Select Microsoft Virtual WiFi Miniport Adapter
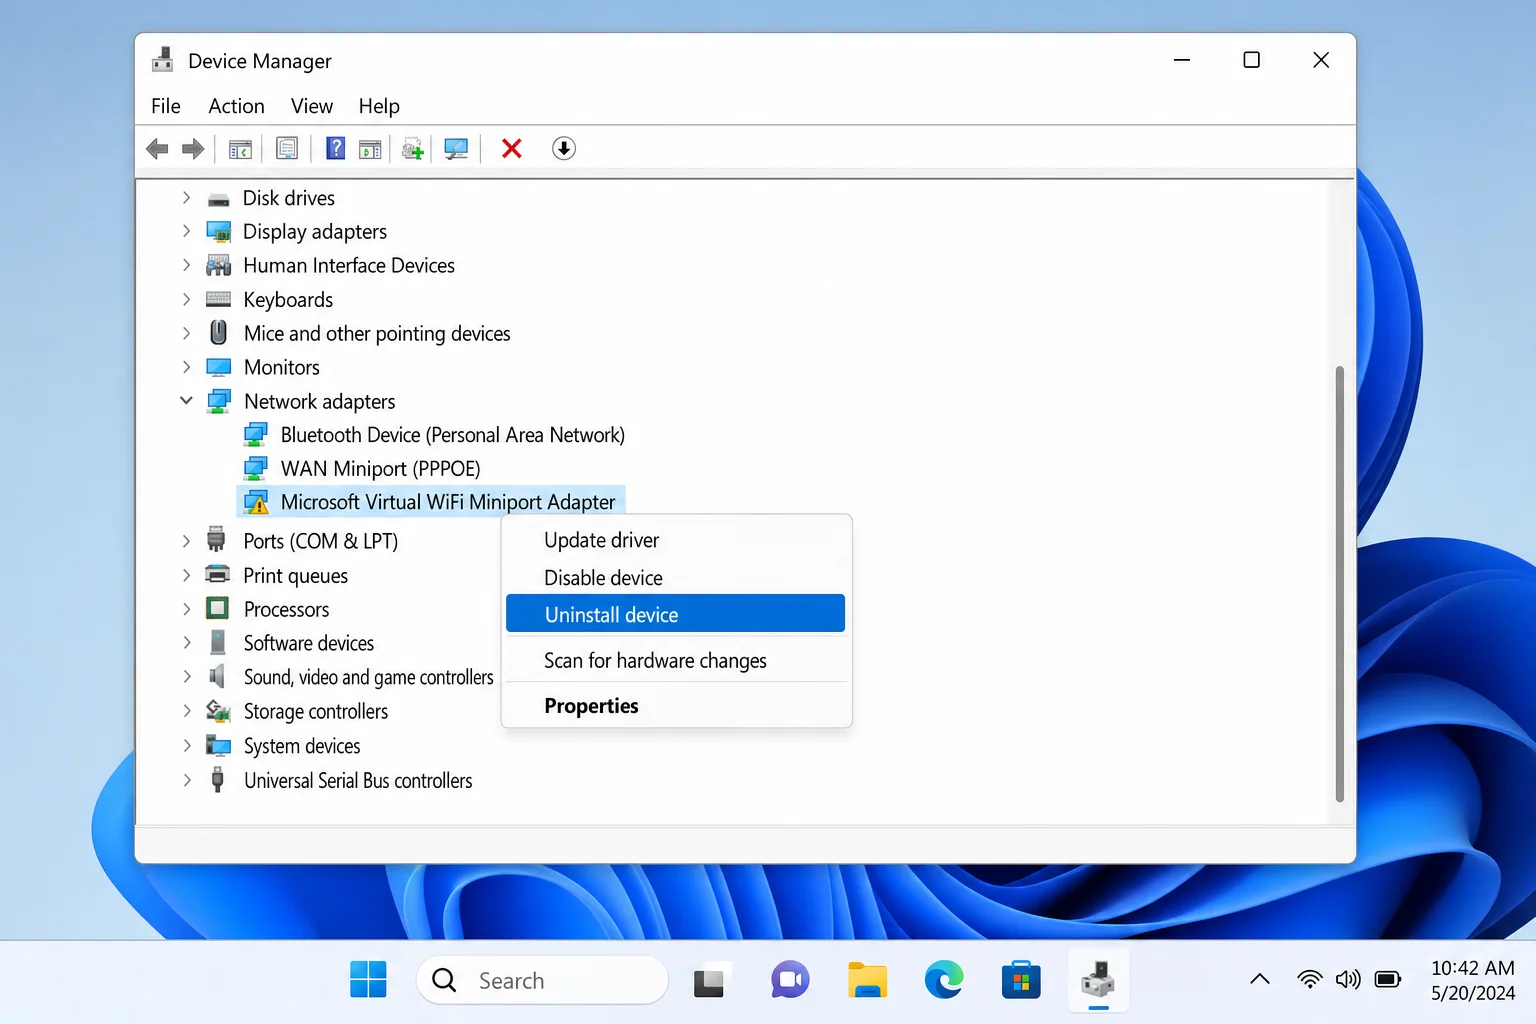This screenshot has height=1024, width=1536. 448,502
